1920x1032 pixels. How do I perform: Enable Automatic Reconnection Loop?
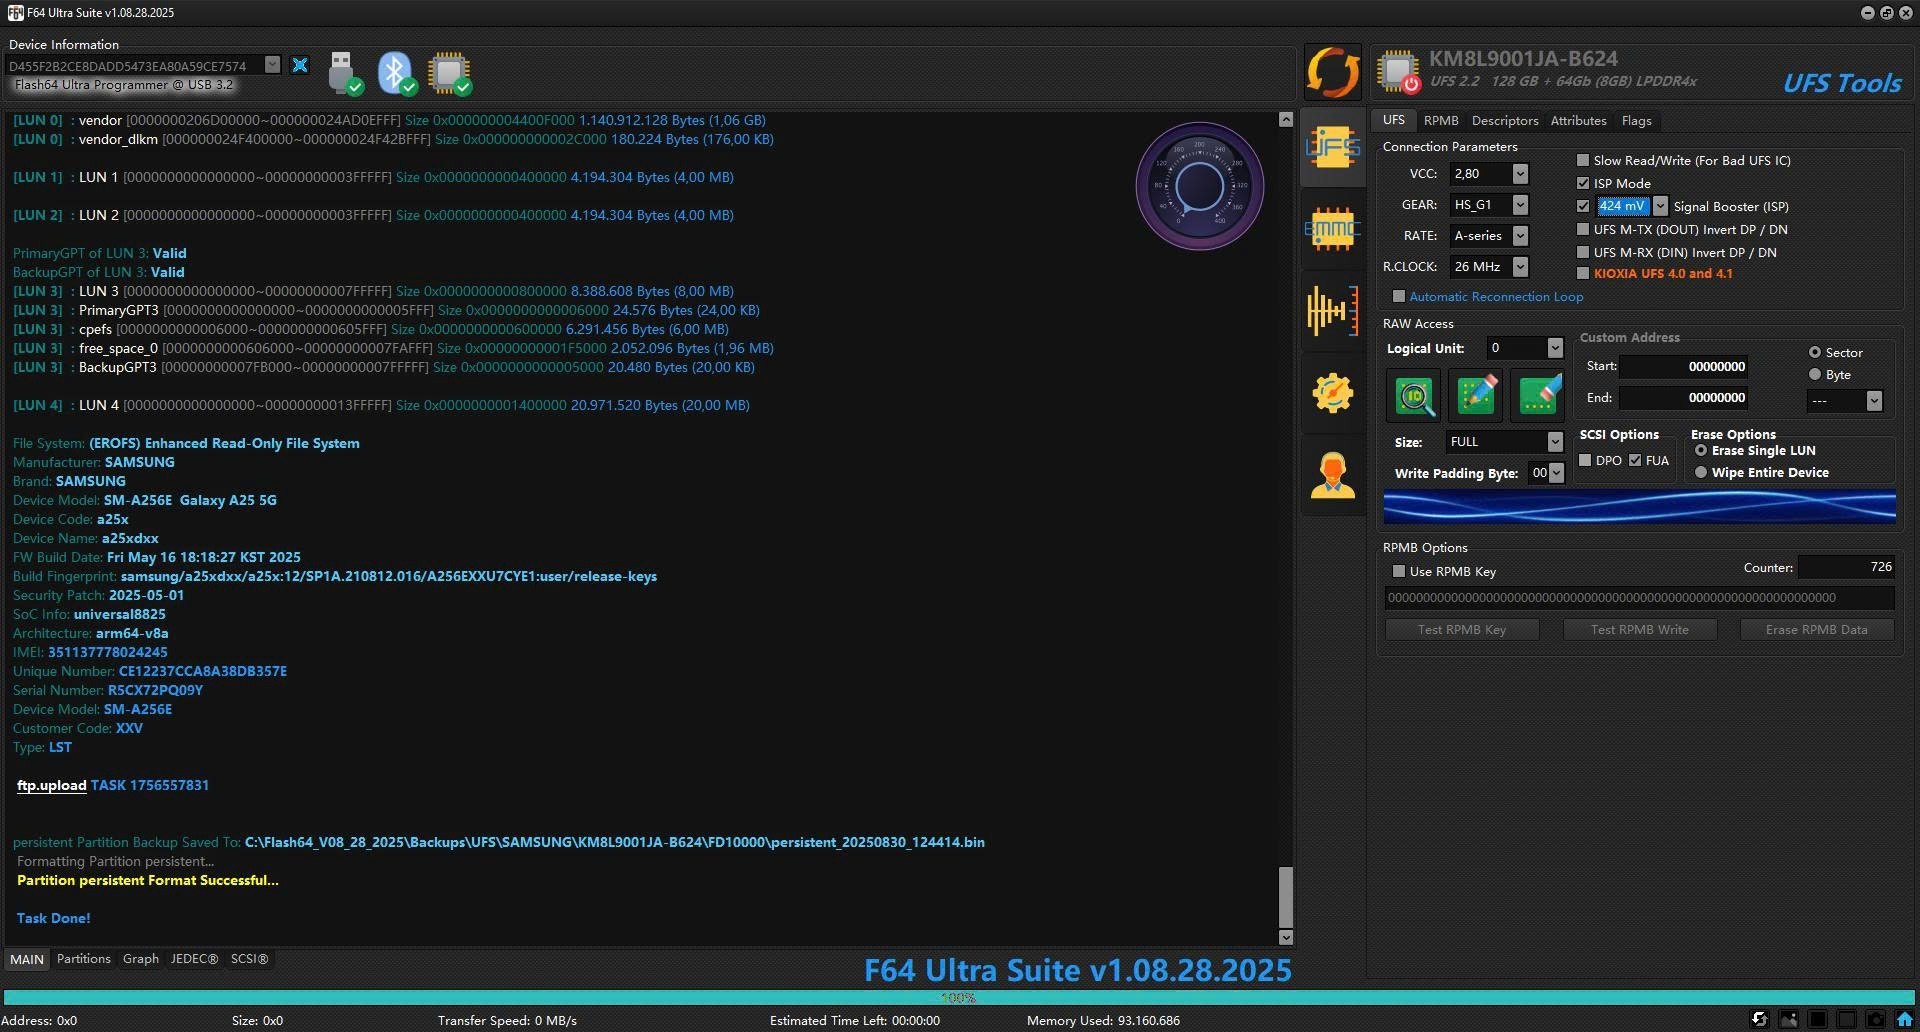[1399, 296]
